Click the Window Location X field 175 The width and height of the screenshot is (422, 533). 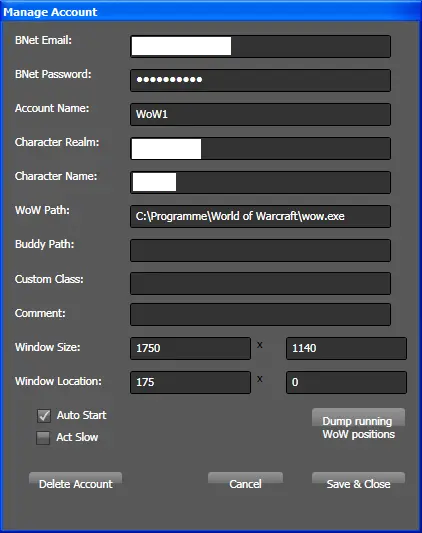click(190, 382)
